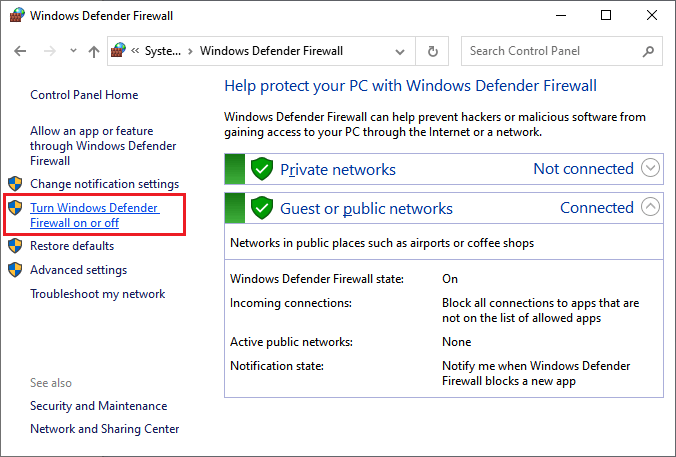Click Help protect your PC heading
The image size is (676, 457).
tap(410, 86)
